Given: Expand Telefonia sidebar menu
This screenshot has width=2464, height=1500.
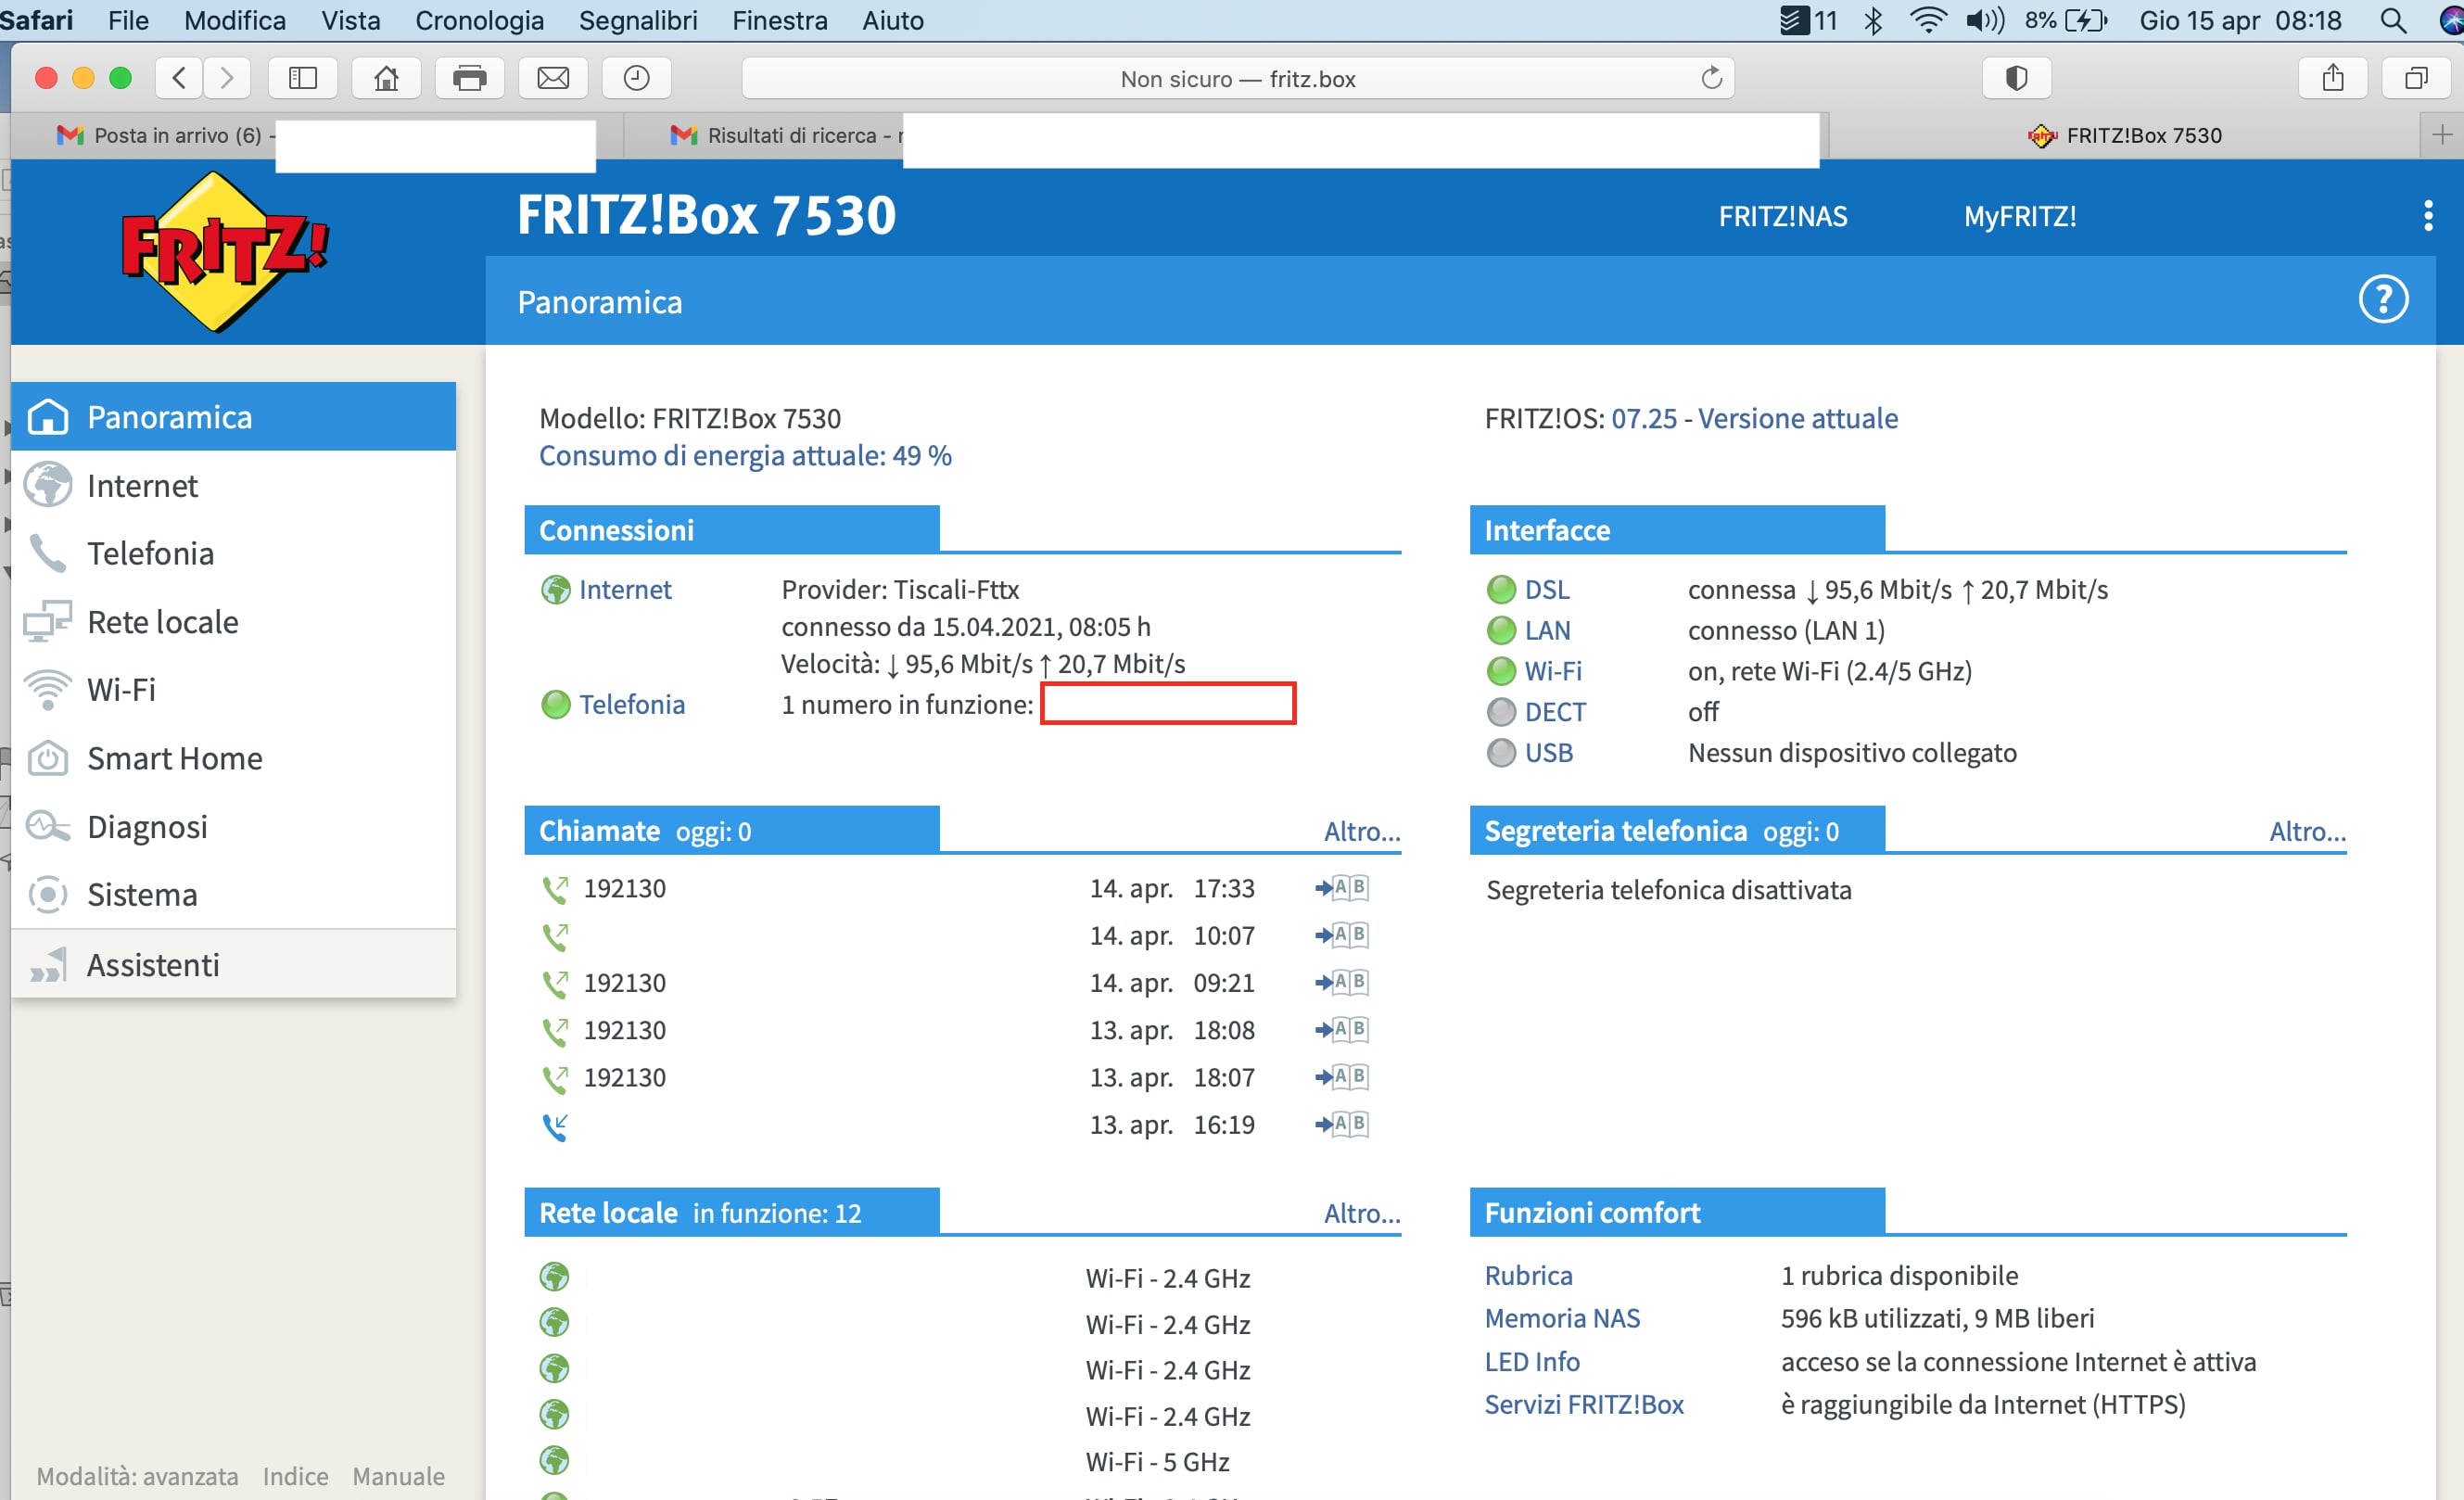Looking at the screenshot, I should tap(234, 553).
